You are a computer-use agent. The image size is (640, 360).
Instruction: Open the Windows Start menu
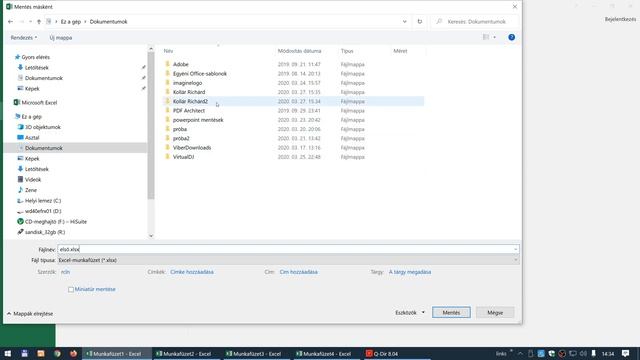[7, 353]
